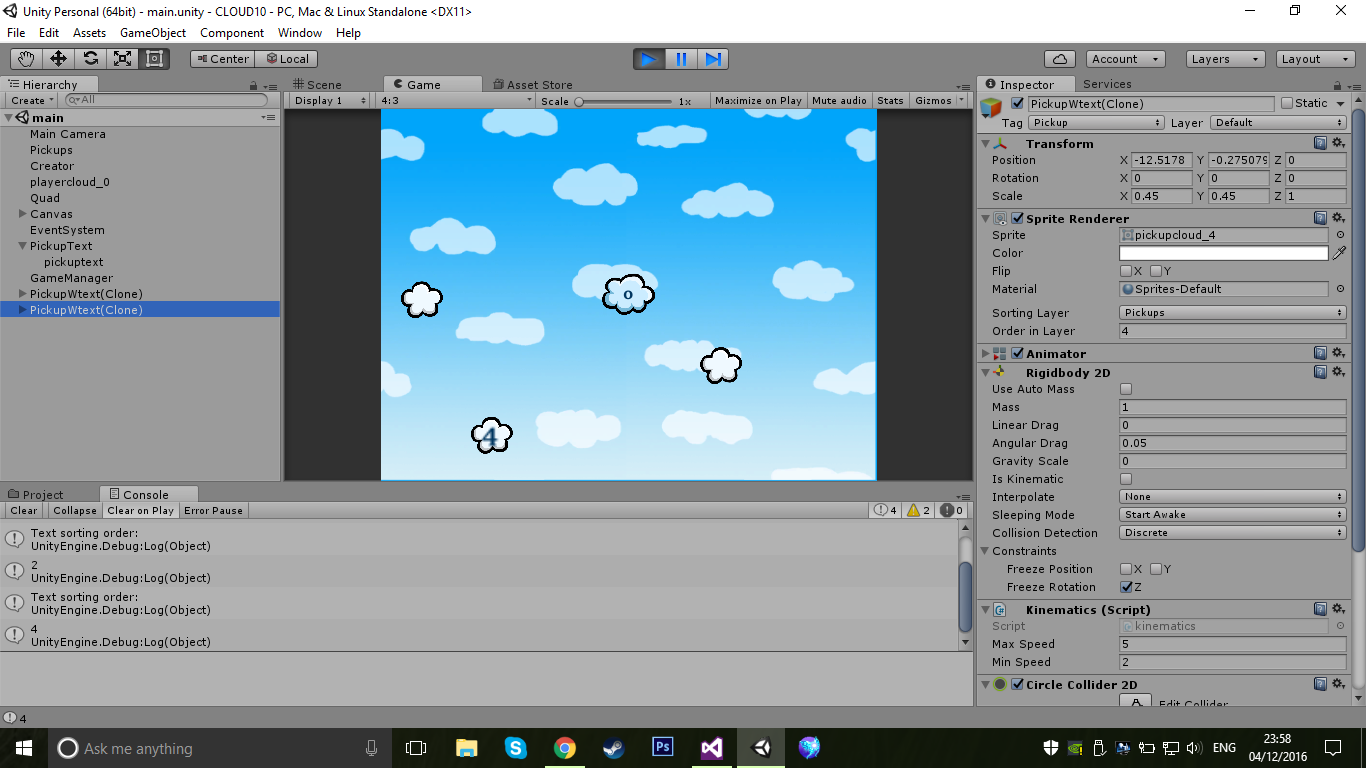This screenshot has height=768, width=1366.
Task: Click Mute audio button
Action: [x=839, y=101]
